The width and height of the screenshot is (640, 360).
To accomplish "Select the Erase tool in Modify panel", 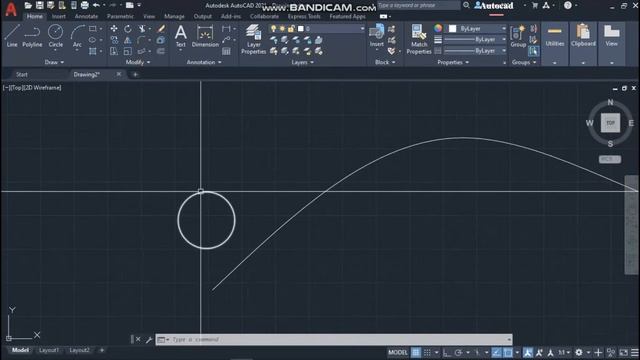I will click(161, 29).
